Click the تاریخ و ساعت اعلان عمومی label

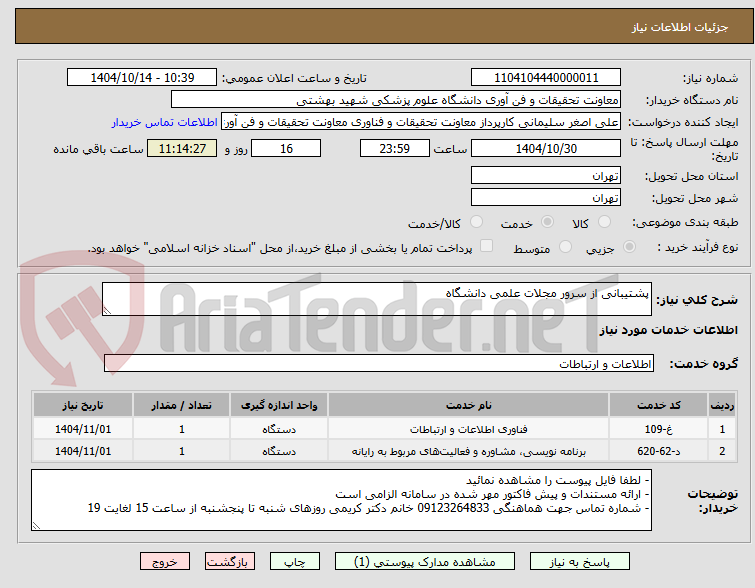click(x=294, y=78)
